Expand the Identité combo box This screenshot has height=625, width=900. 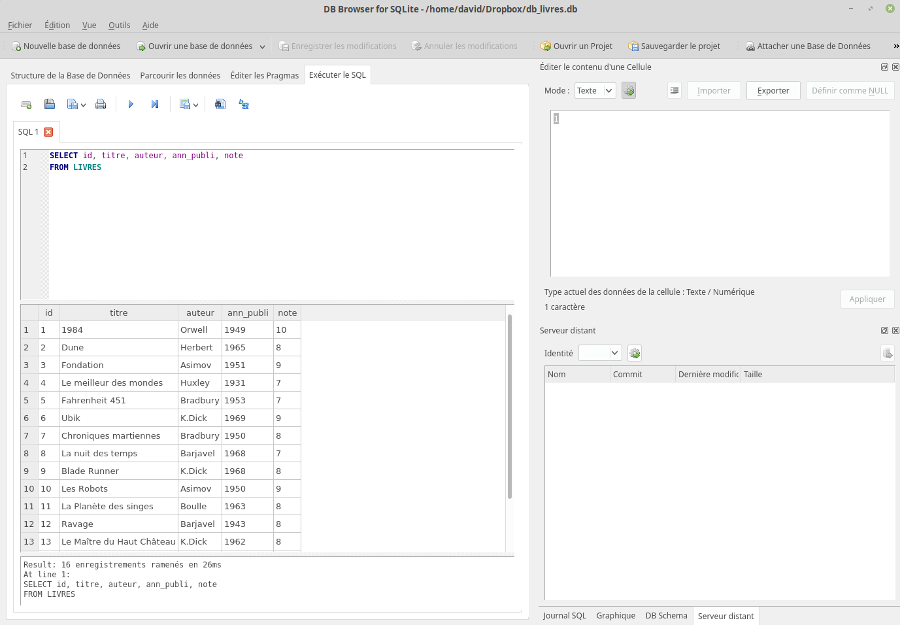(600, 353)
